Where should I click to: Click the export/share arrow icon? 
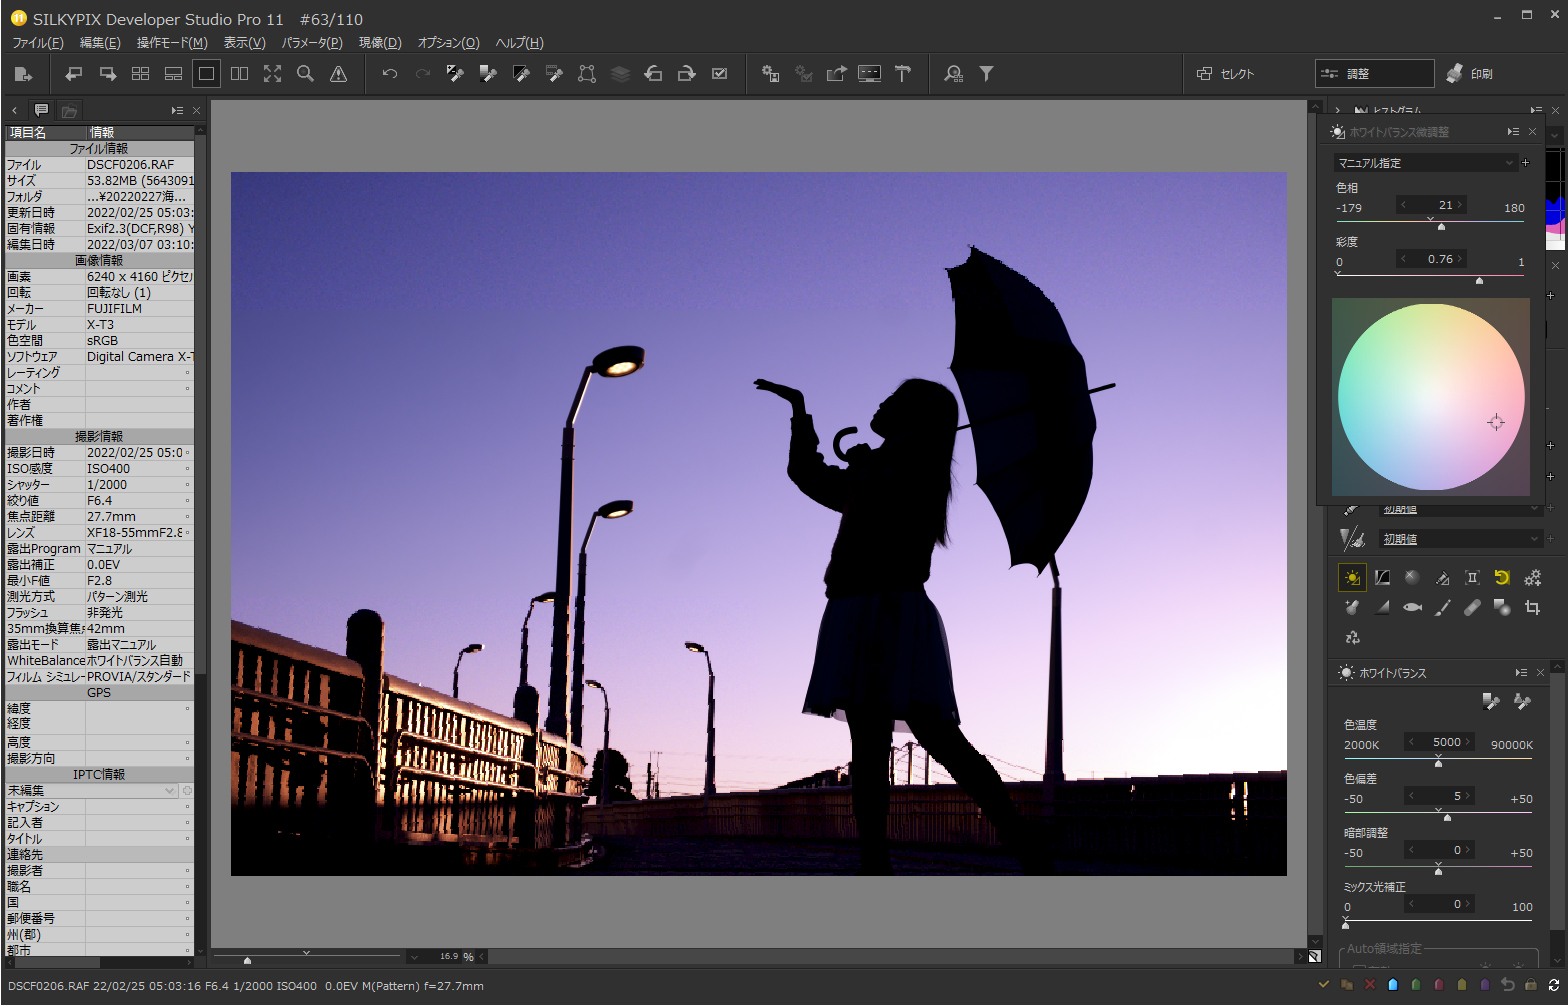pyautogui.click(x=836, y=74)
